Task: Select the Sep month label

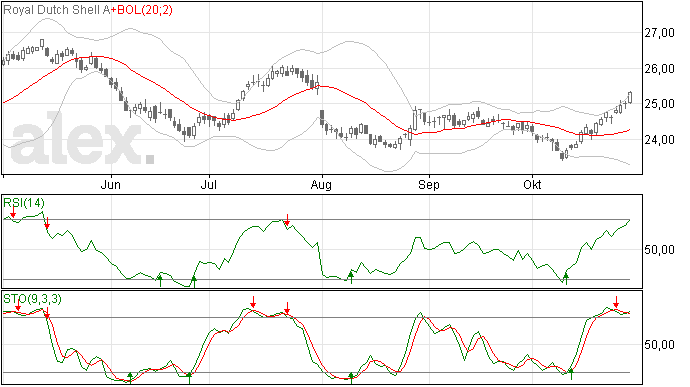Action: click(429, 184)
